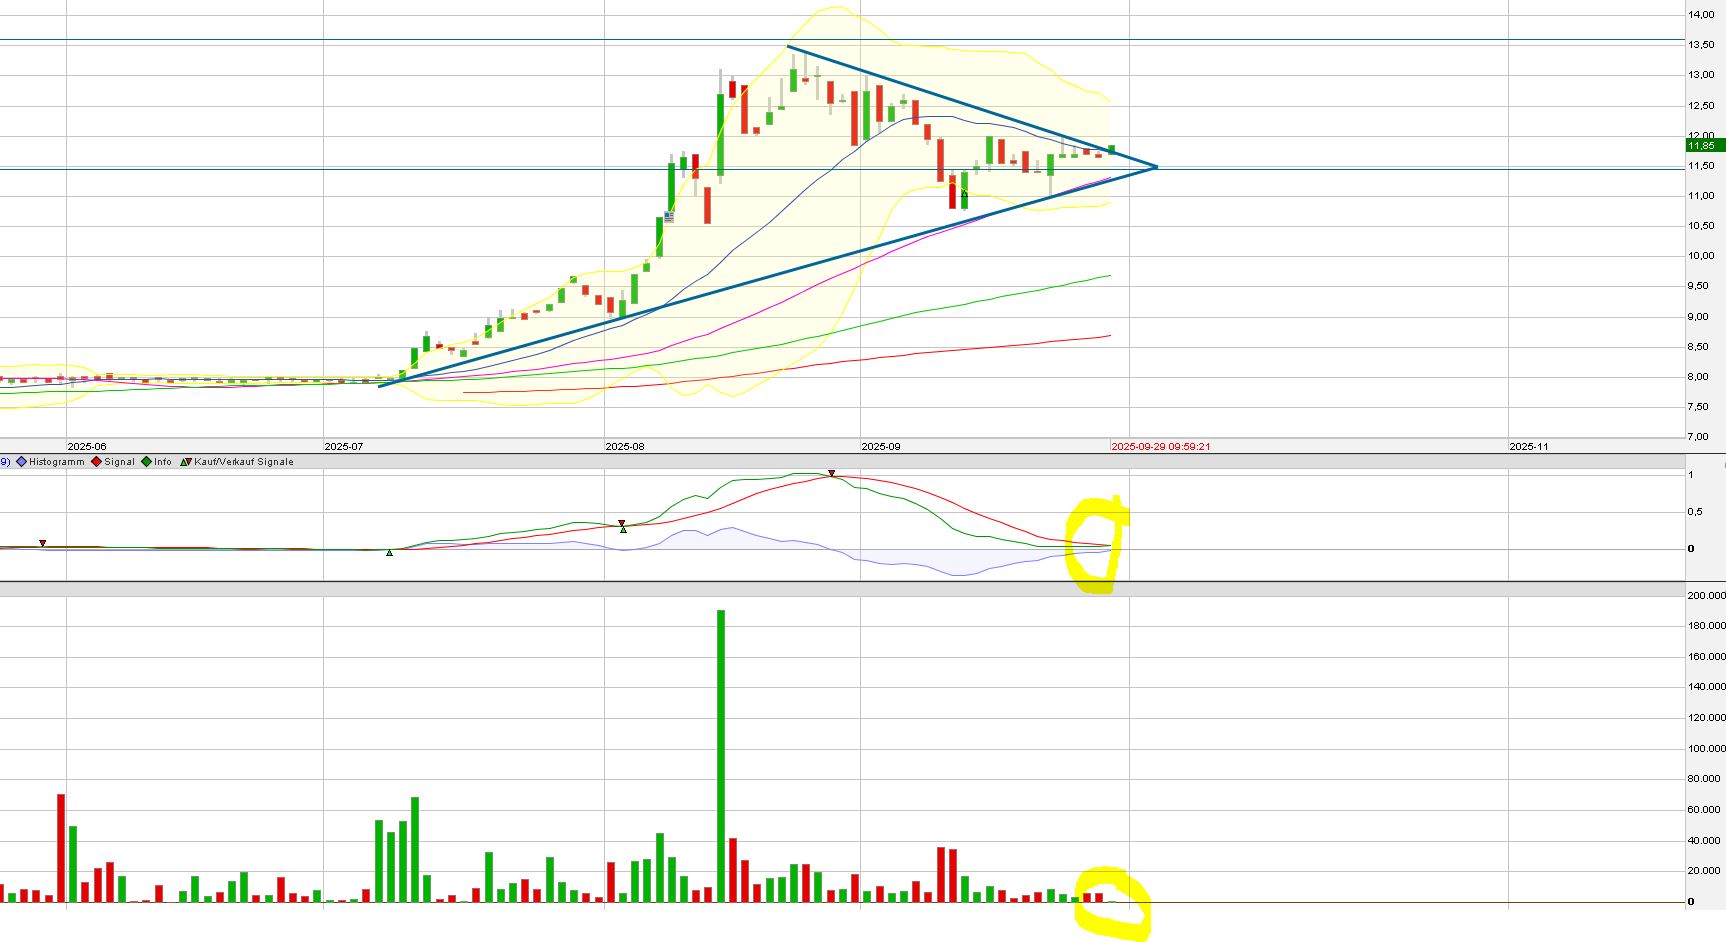Click the Kauf/Verkauf Signale triangle legend icon
1726x942 pixels.
(x=186, y=462)
